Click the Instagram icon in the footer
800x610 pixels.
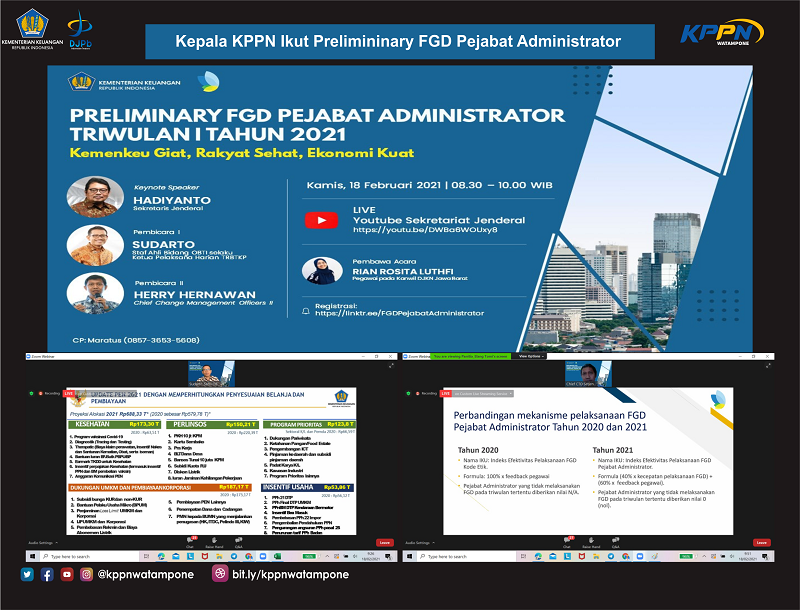(x=87, y=575)
